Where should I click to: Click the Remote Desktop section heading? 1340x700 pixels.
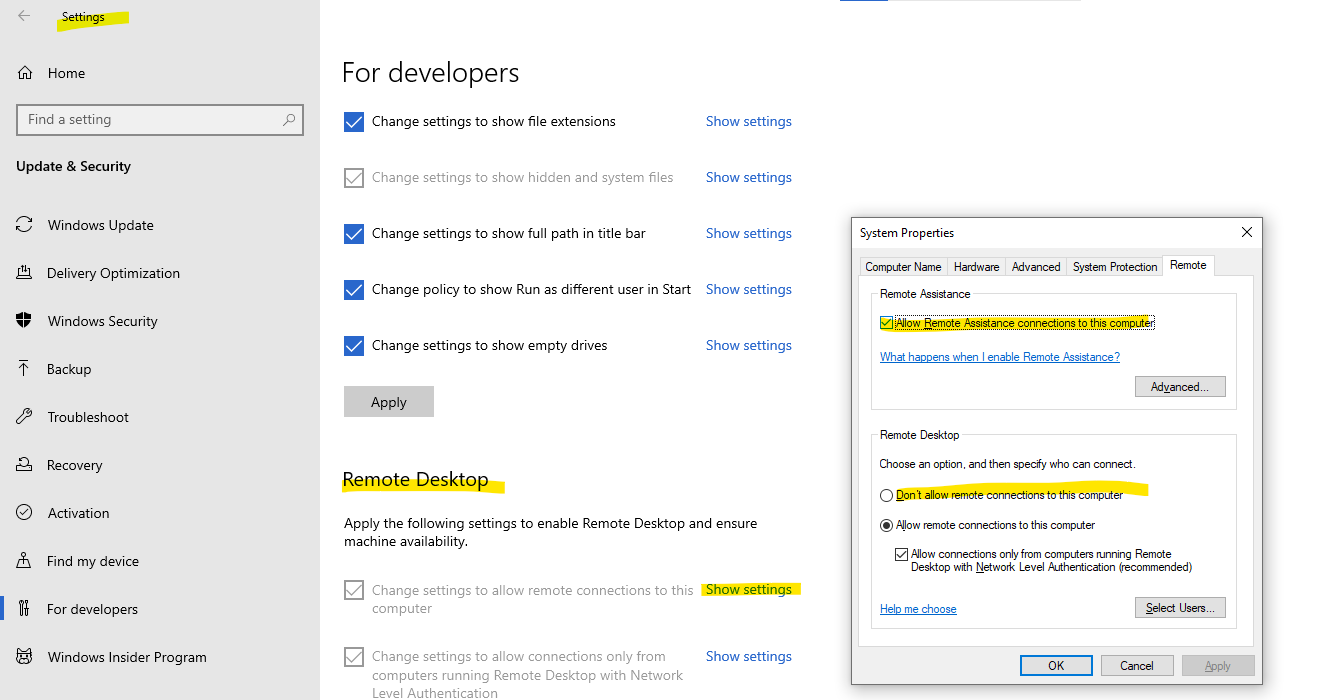click(x=415, y=479)
